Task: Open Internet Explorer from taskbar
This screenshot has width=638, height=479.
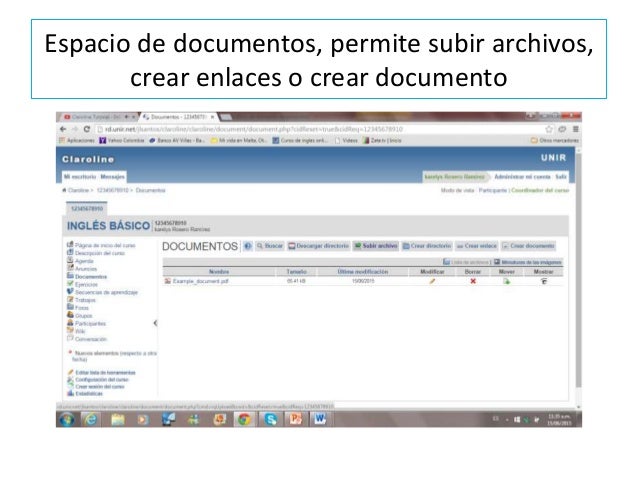Action: [90, 419]
